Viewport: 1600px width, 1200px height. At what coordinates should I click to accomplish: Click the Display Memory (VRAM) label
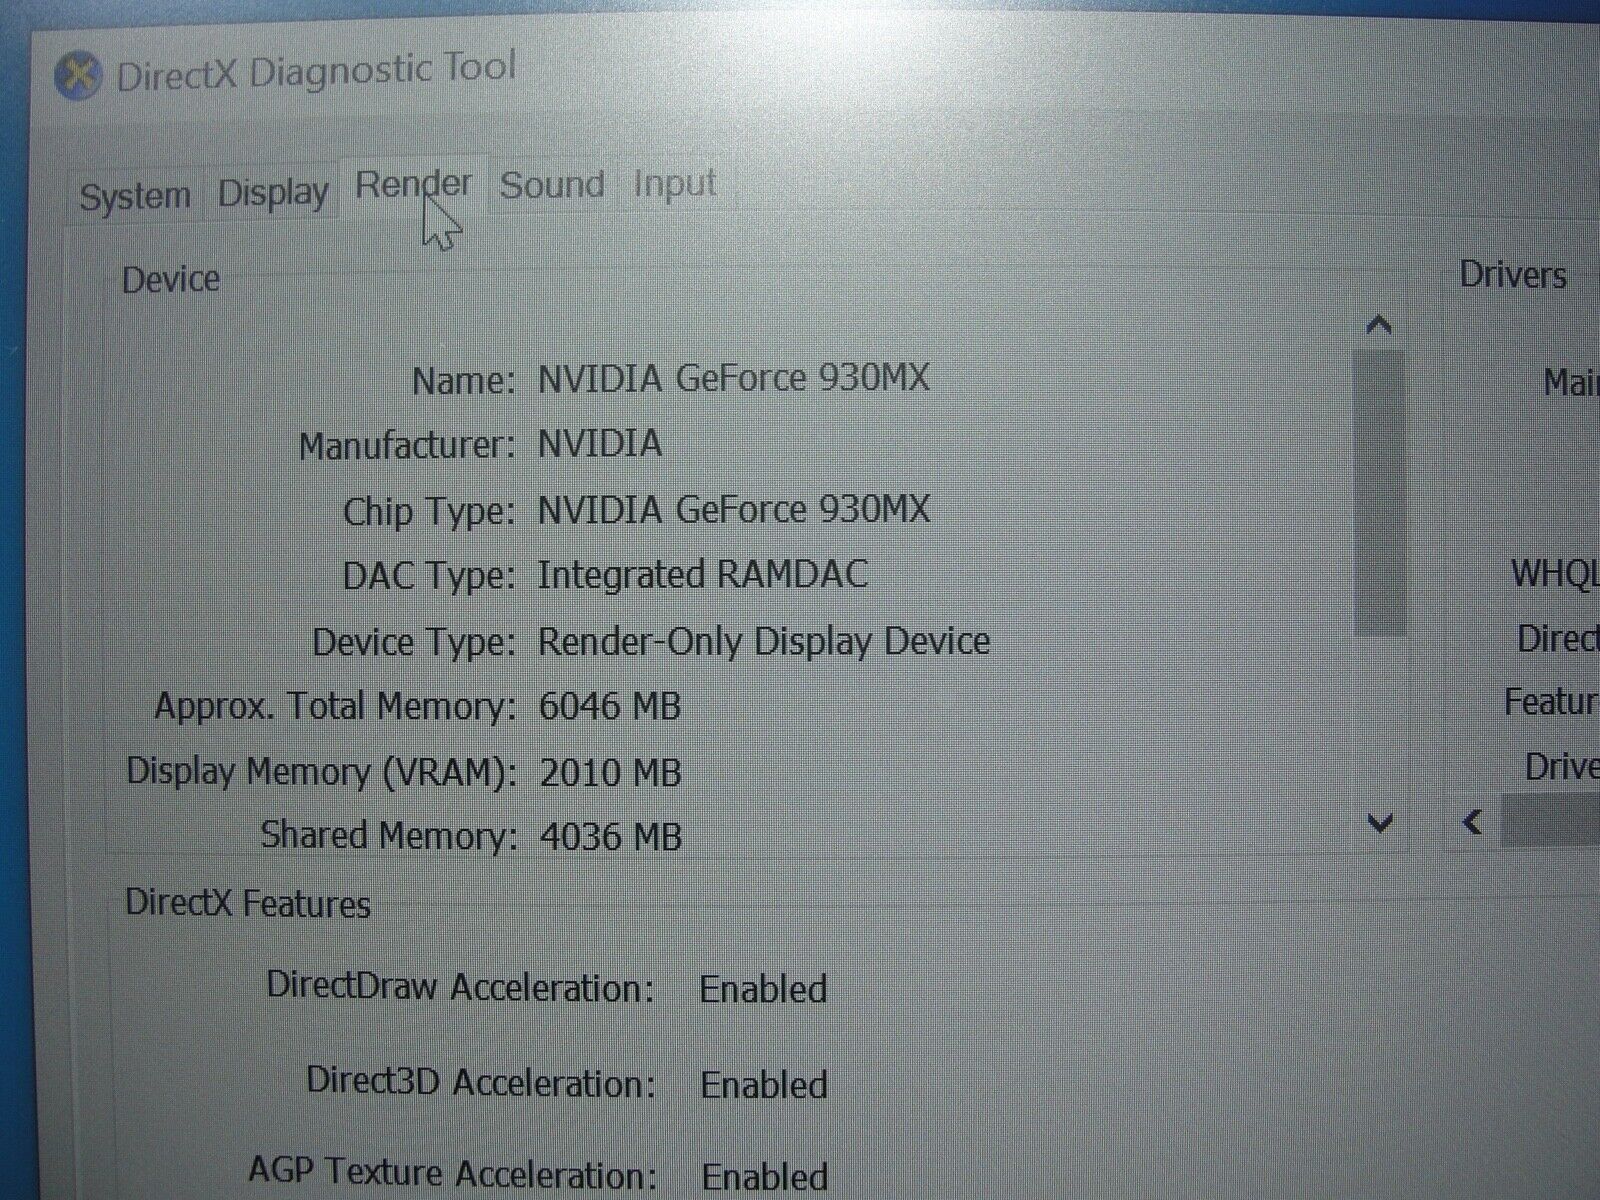[x=322, y=772]
